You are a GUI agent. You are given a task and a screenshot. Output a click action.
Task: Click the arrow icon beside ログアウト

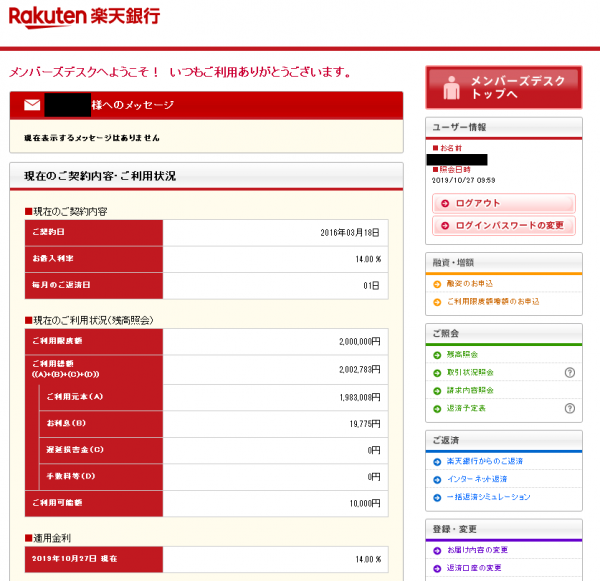point(445,204)
